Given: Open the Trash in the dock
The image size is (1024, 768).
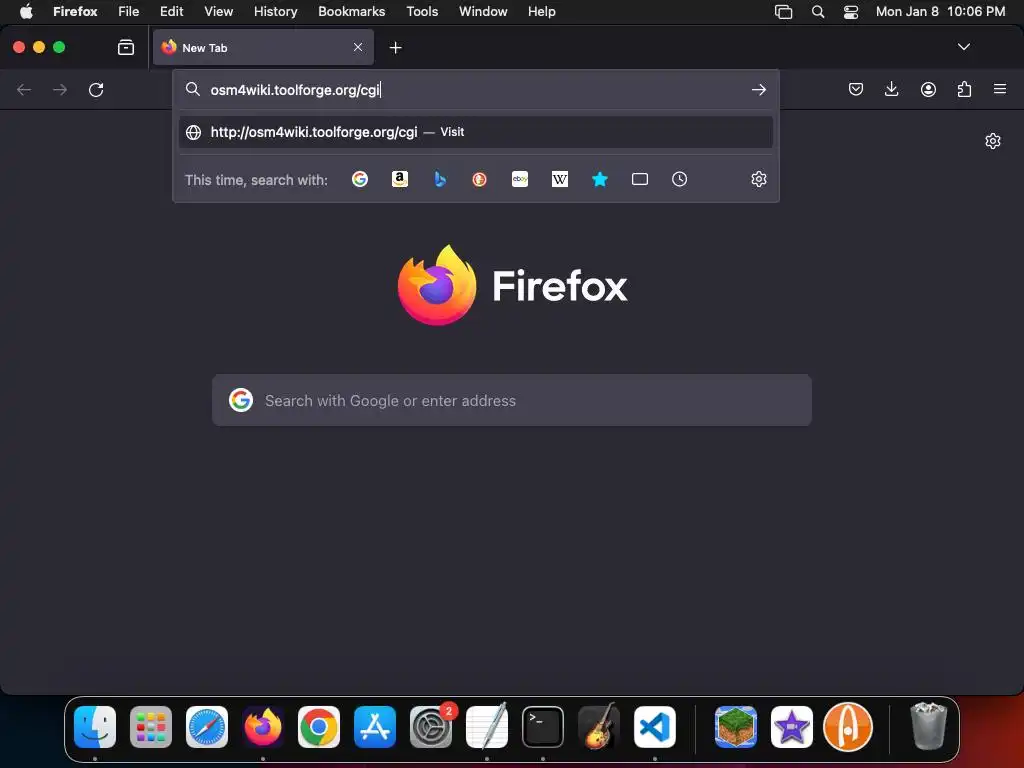Looking at the screenshot, I should (x=928, y=727).
